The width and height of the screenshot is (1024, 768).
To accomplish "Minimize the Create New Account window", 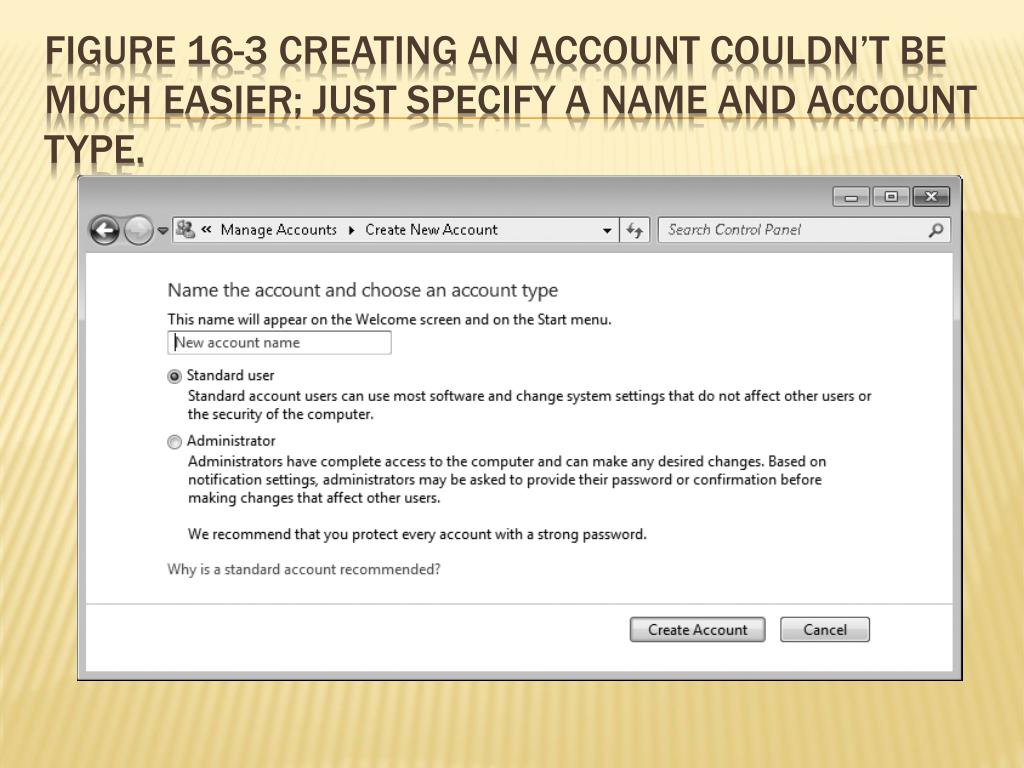I will pos(851,197).
